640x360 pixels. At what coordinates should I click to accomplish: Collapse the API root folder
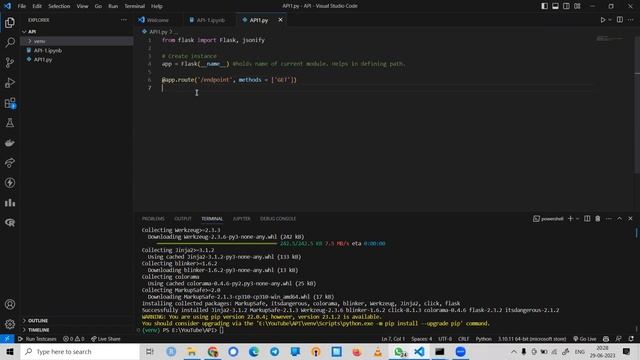coord(77,32)
